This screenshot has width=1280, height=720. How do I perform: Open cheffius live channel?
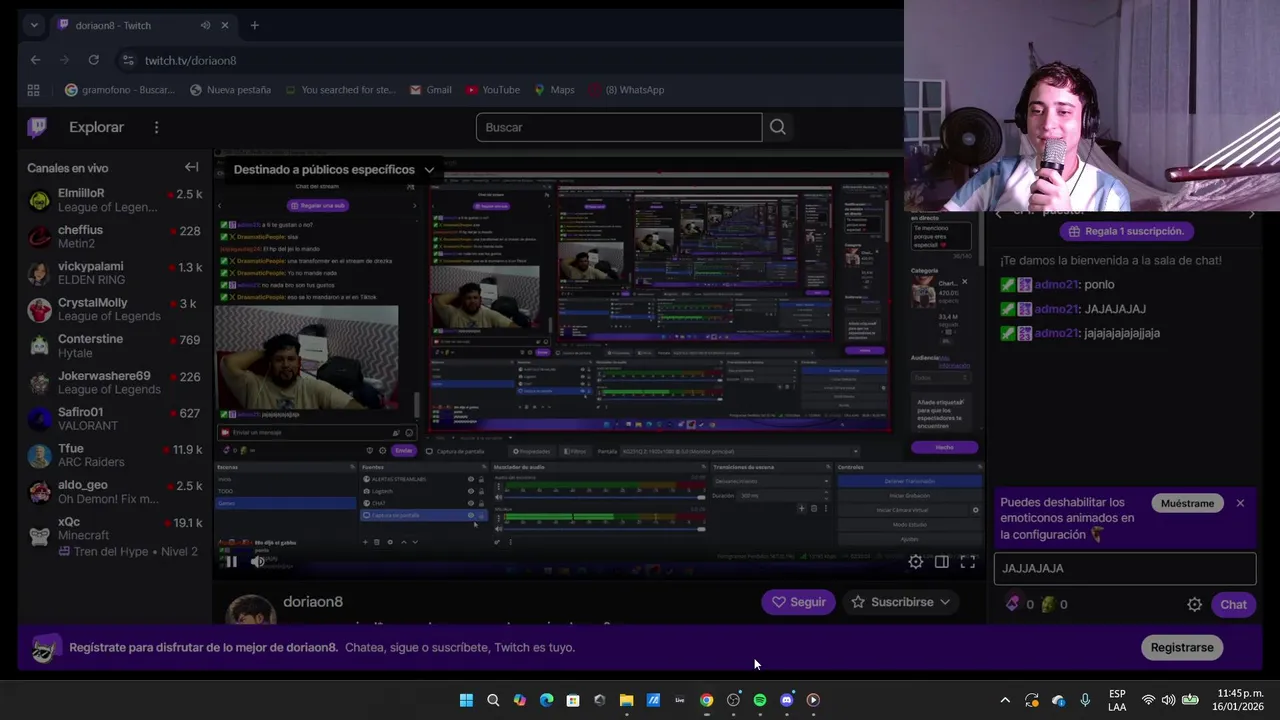tap(115, 237)
